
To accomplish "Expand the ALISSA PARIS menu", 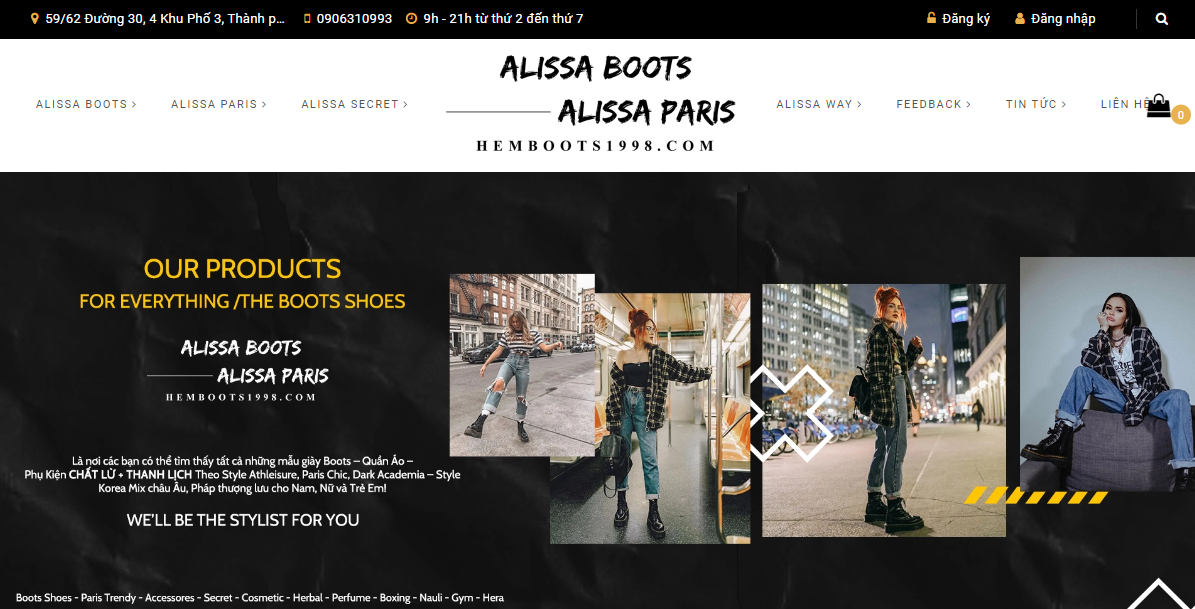I will (x=219, y=104).
